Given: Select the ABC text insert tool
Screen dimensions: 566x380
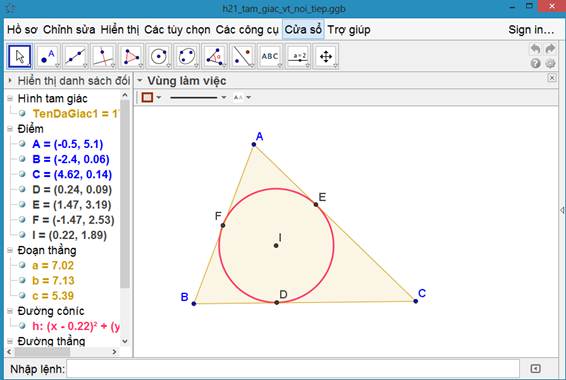Looking at the screenshot, I should point(270,56).
